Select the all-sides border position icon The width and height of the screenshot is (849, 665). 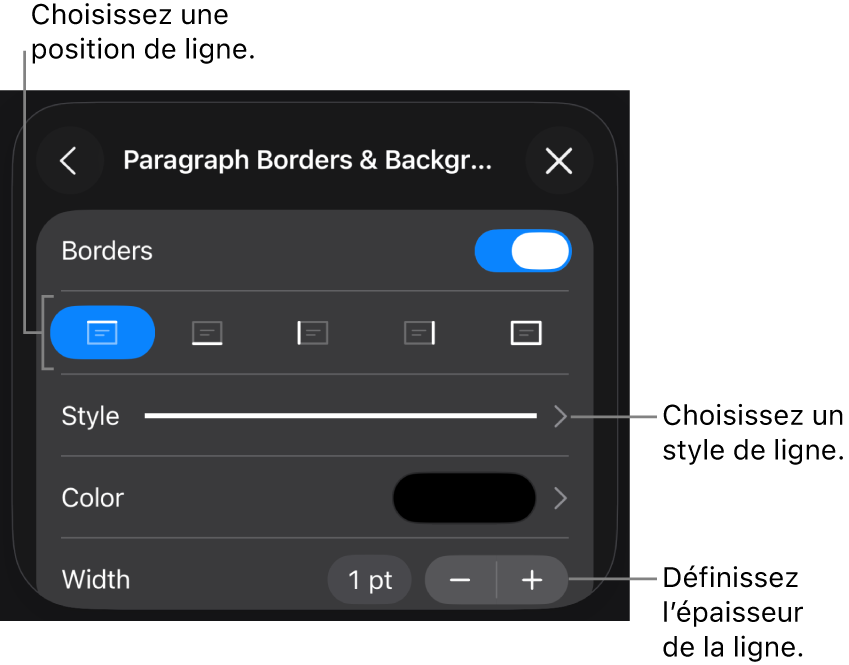pyautogui.click(x=526, y=332)
